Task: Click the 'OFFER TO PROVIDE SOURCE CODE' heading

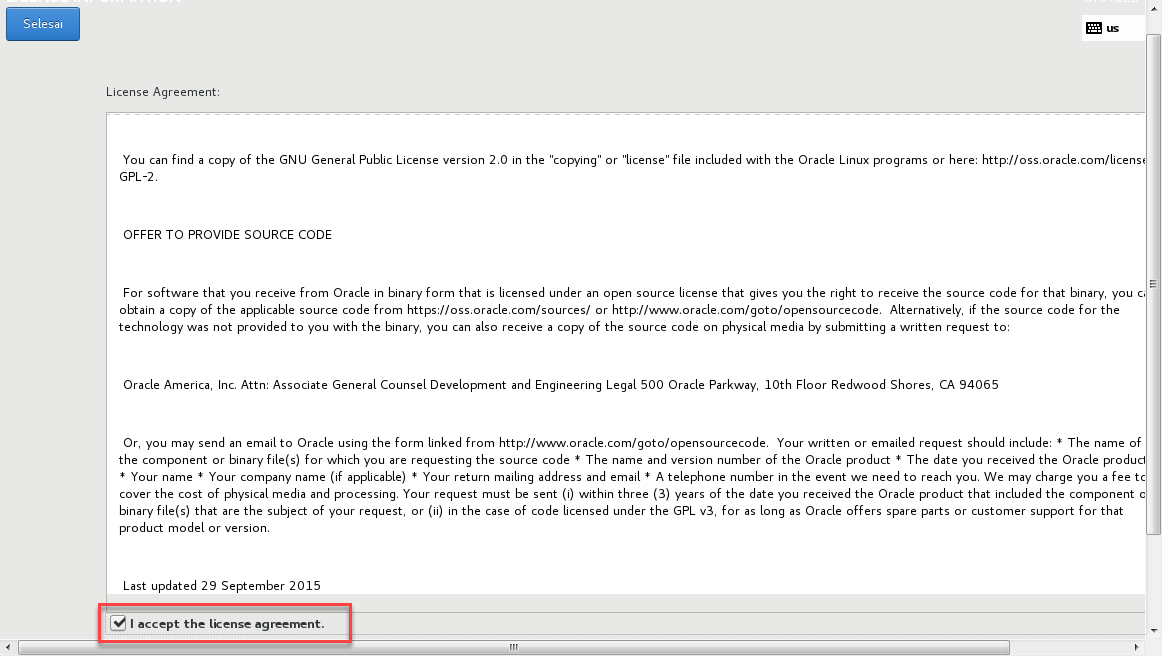Action: (226, 234)
